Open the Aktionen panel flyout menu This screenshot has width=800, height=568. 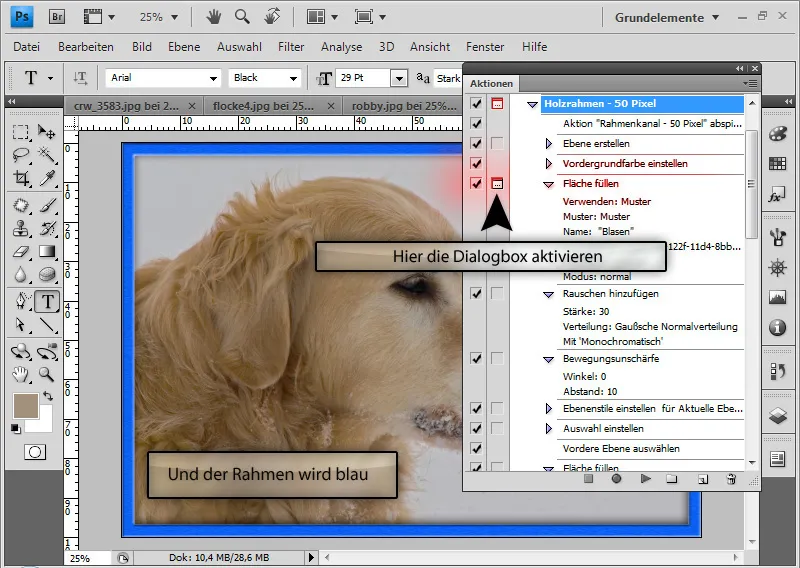coord(750,83)
